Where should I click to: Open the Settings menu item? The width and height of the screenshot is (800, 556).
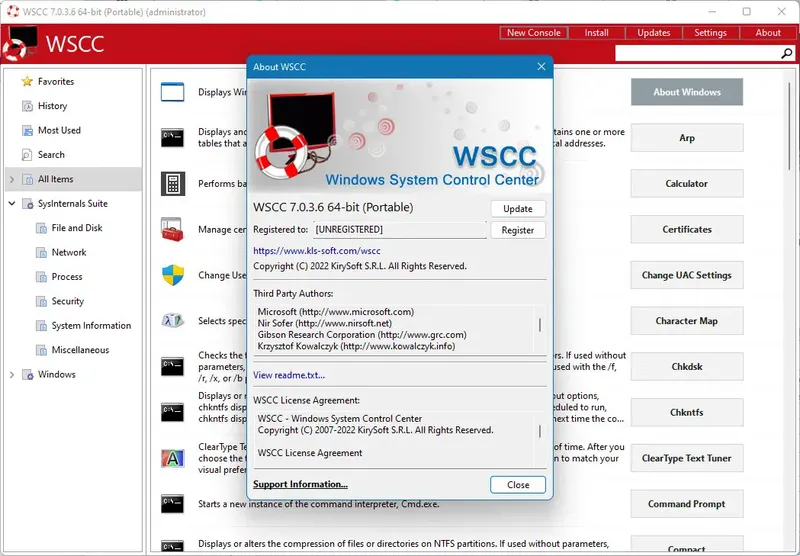point(710,33)
